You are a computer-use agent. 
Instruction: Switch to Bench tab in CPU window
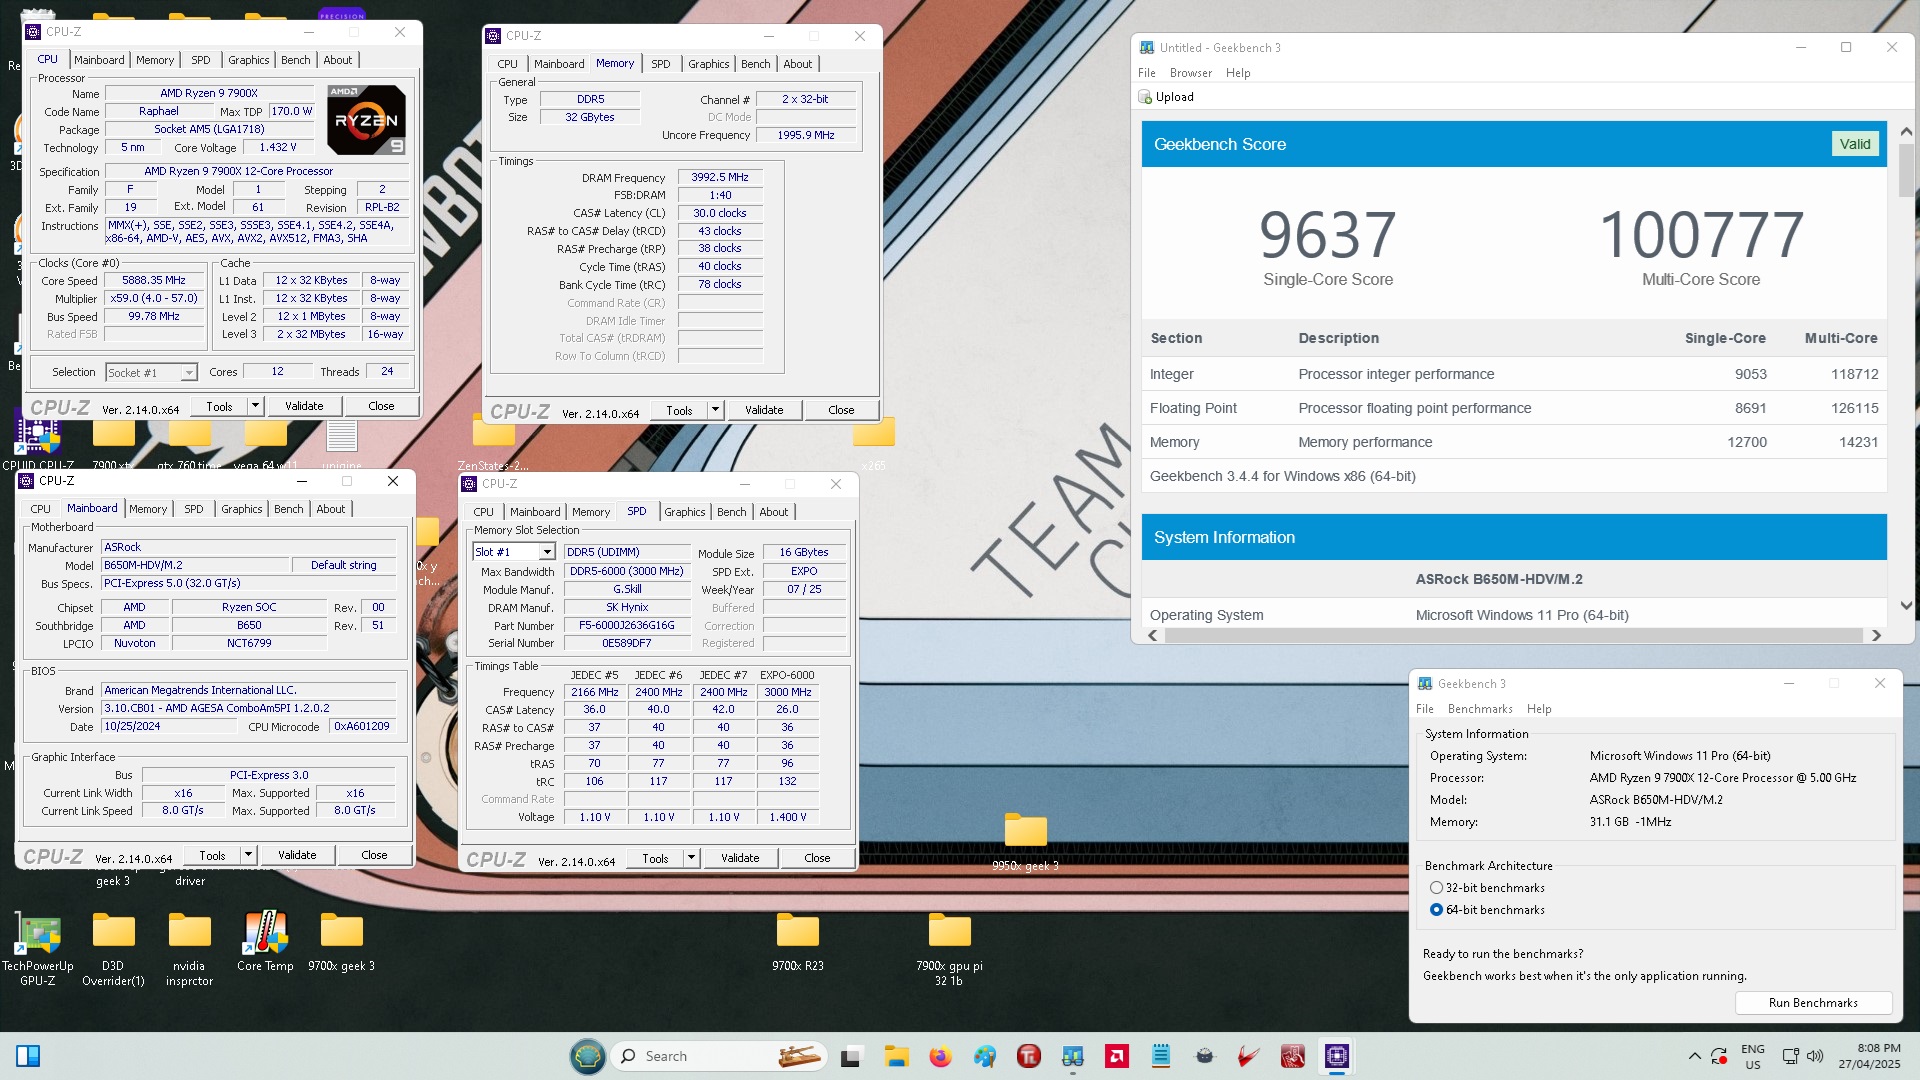pyautogui.click(x=295, y=60)
